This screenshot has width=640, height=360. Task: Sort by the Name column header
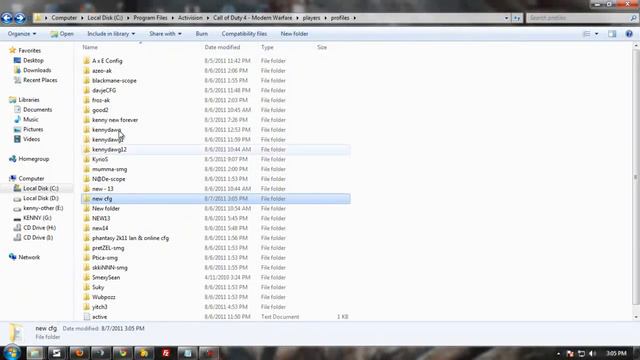coord(90,47)
